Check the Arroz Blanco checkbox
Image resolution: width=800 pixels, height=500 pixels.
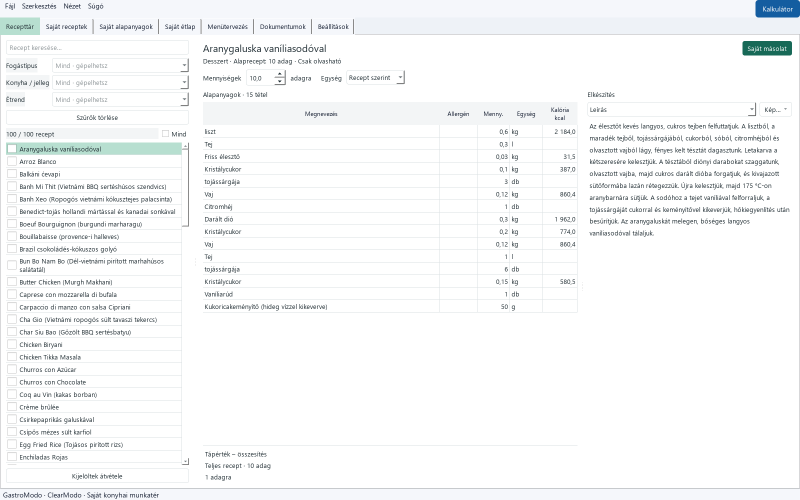click(12, 161)
